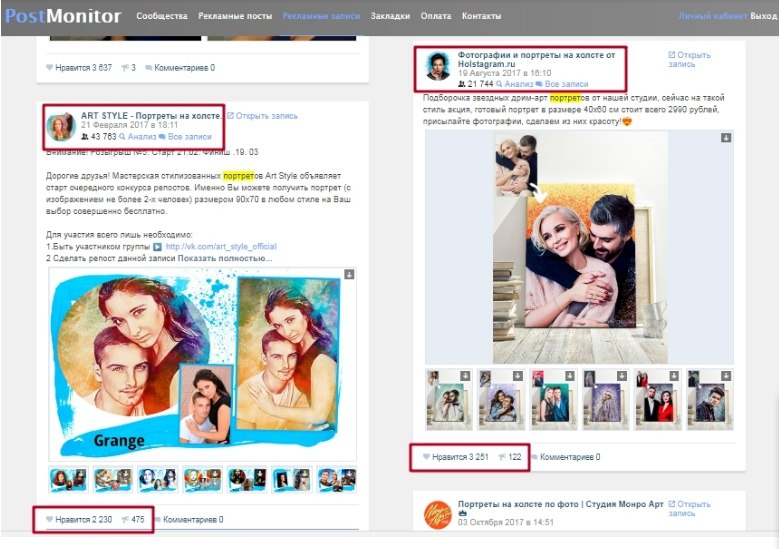Download fifth Holstagram thumbnail image
779x549 pixels.
tap(674, 376)
